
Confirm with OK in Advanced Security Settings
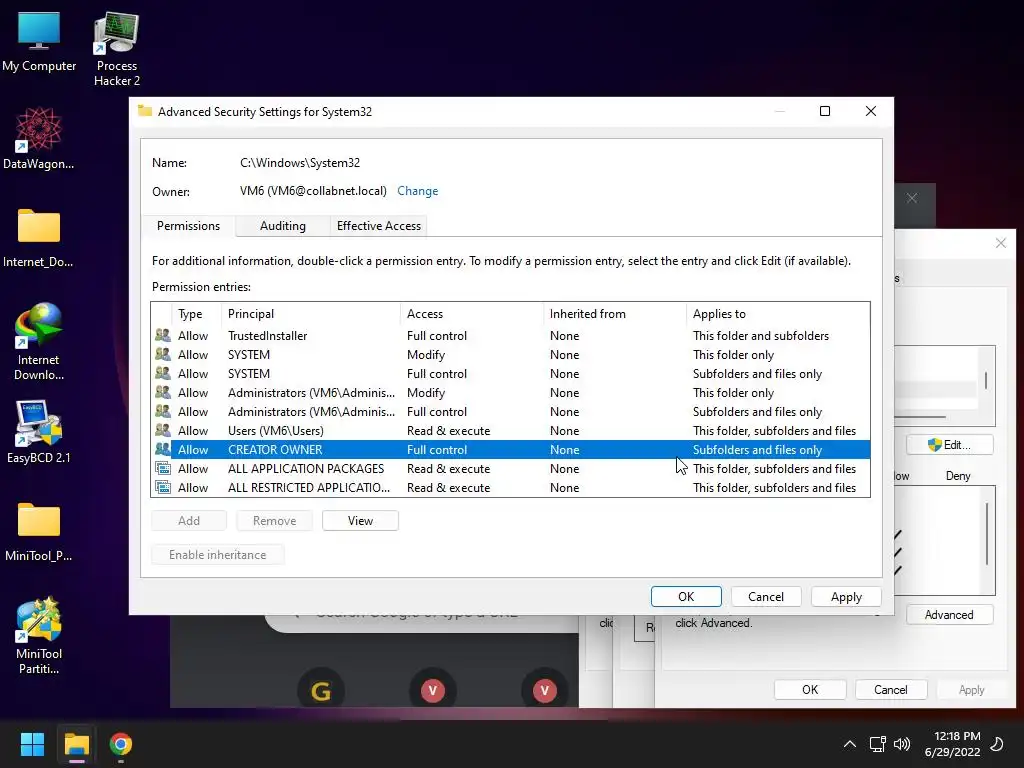686,597
